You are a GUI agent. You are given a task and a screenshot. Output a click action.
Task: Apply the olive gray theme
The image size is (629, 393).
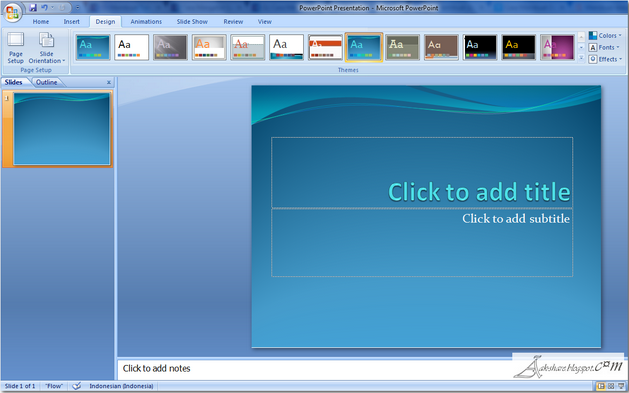pos(402,47)
